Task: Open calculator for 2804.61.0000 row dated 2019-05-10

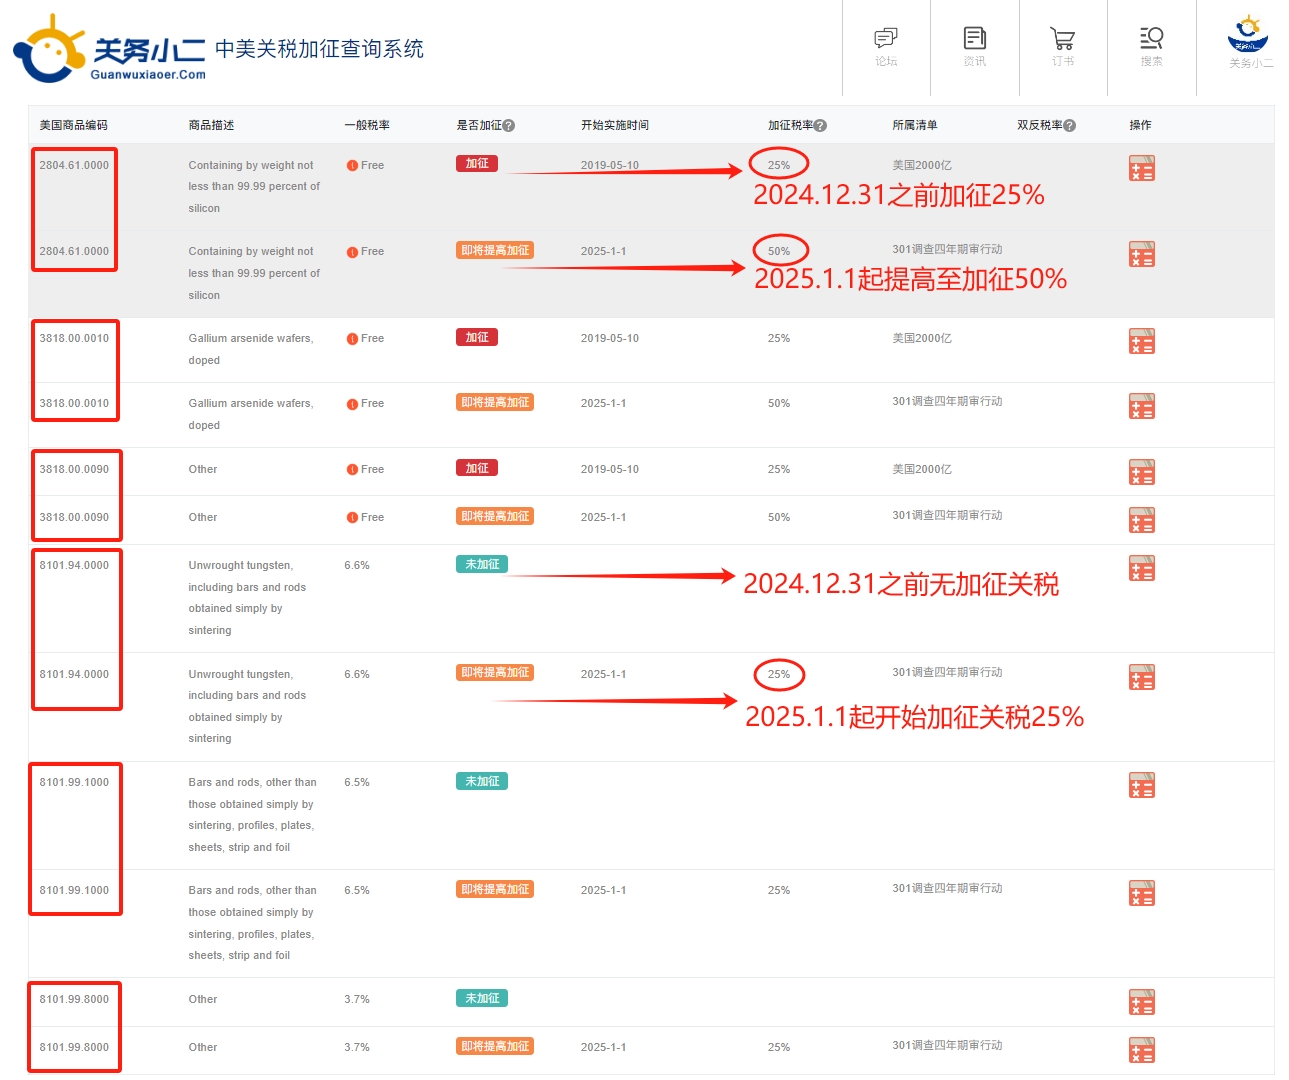Action: tap(1141, 167)
